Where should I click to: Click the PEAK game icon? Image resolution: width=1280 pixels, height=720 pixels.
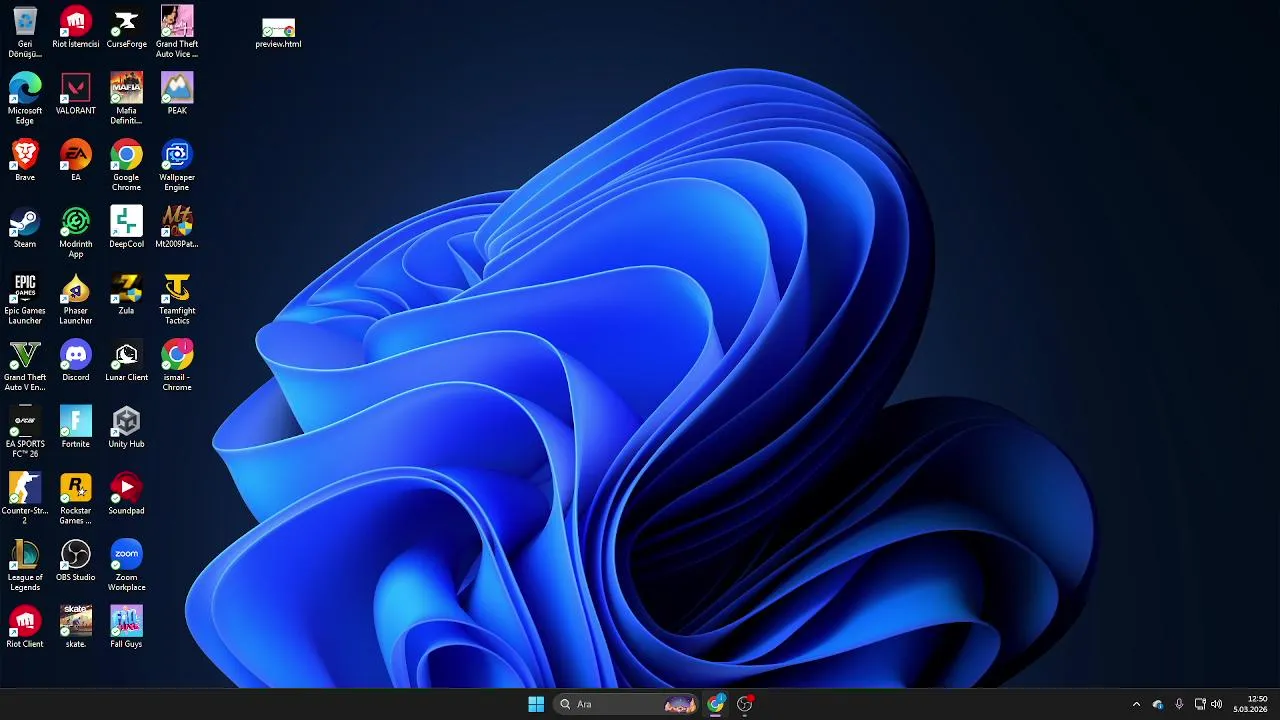pyautogui.click(x=177, y=94)
